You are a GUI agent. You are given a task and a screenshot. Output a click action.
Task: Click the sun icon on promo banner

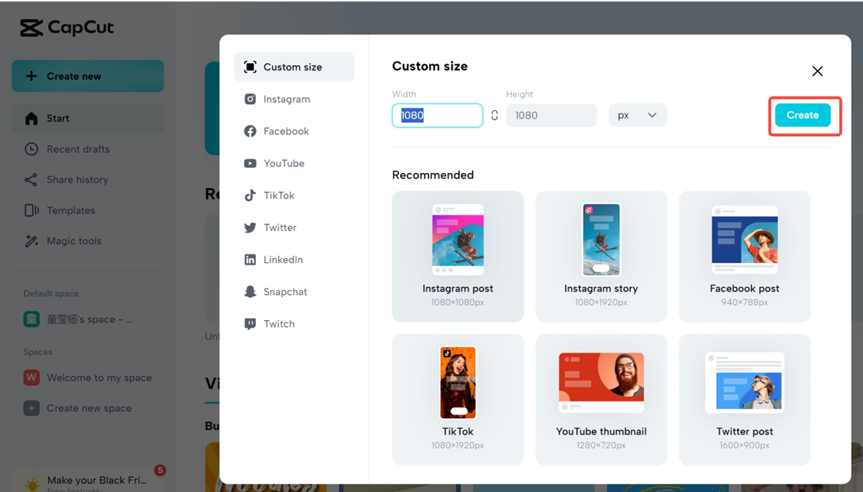(32, 484)
